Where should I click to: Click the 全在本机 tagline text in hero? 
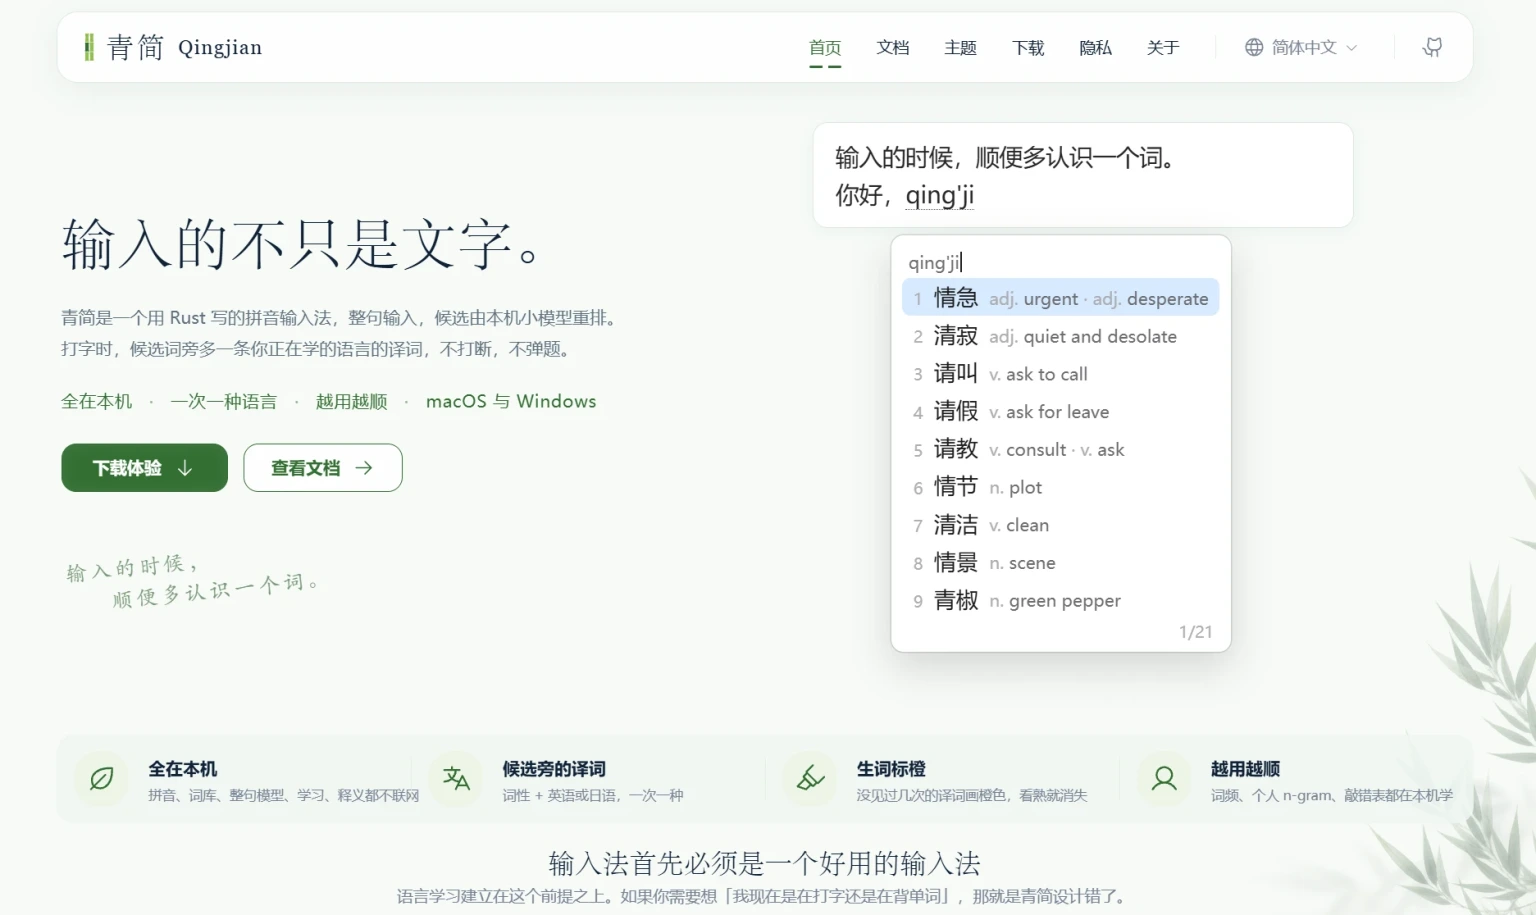click(x=97, y=402)
